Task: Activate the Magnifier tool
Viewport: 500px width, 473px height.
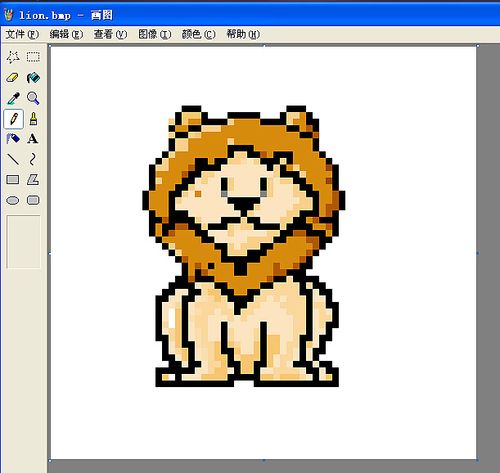Action: 33,98
